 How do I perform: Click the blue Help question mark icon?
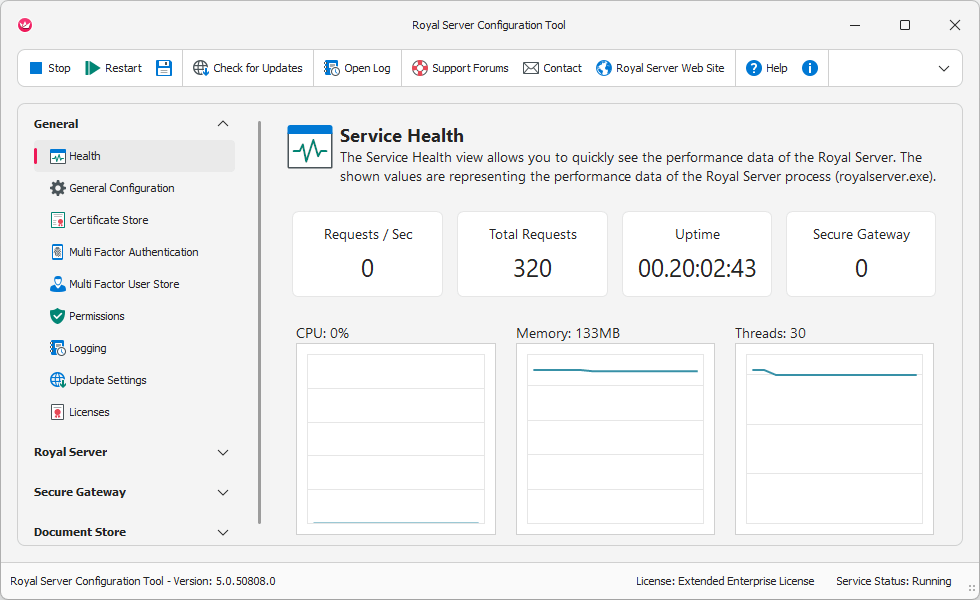coord(754,68)
